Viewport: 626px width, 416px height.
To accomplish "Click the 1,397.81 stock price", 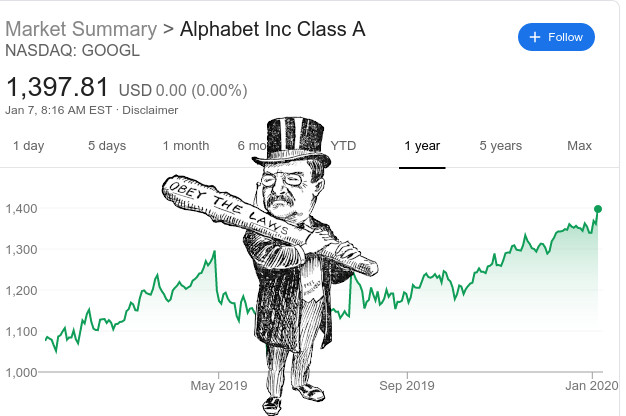I will [x=57, y=87].
